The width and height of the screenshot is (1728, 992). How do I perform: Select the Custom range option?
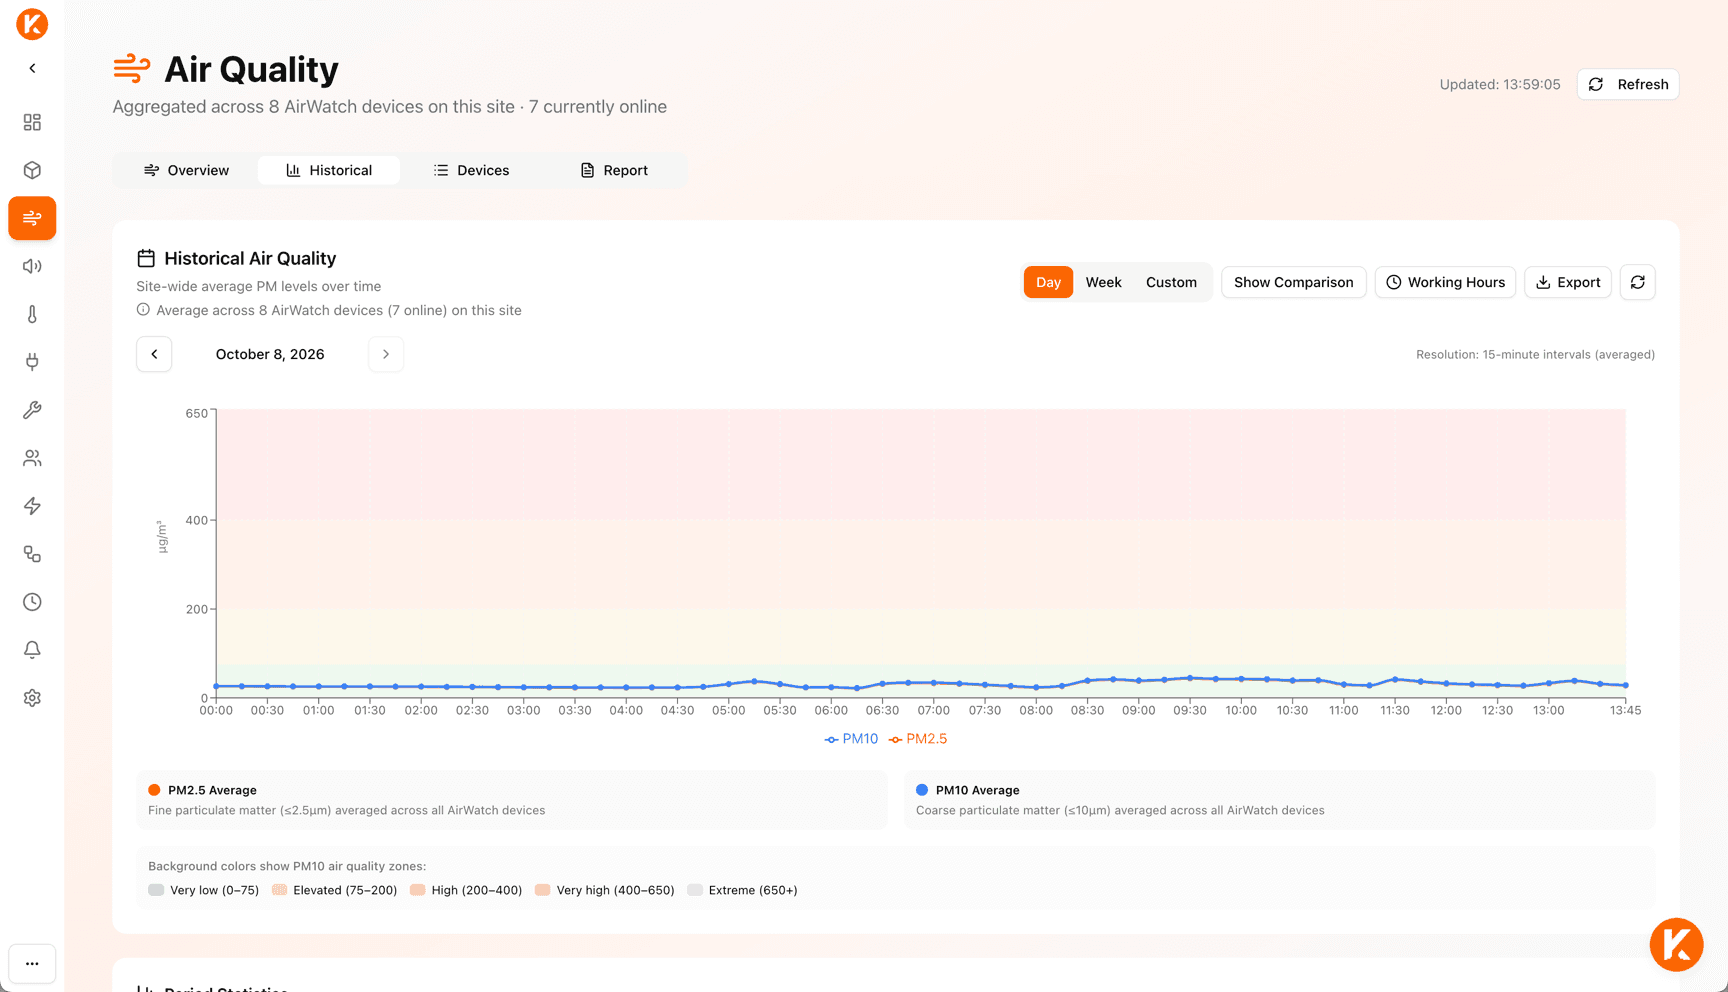point(1171,282)
